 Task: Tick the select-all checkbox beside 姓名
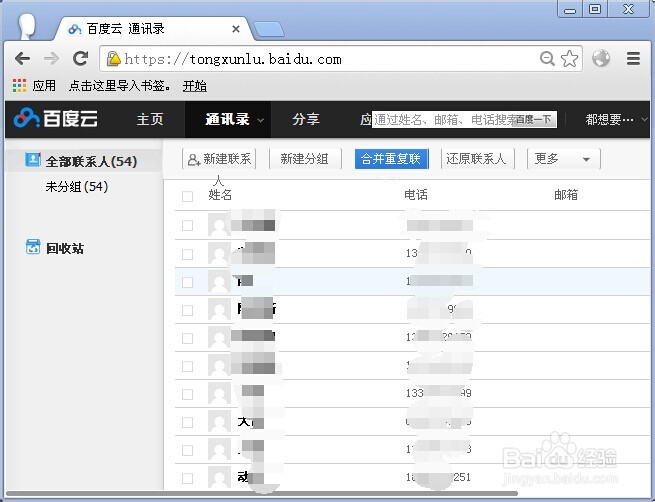tap(187, 196)
